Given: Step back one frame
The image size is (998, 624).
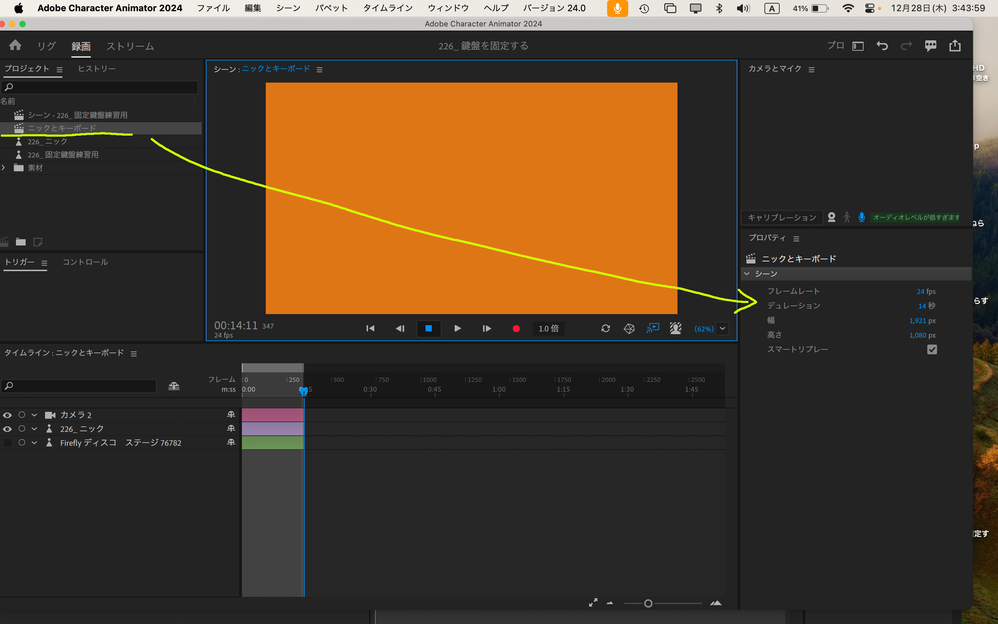Looking at the screenshot, I should [x=400, y=329].
